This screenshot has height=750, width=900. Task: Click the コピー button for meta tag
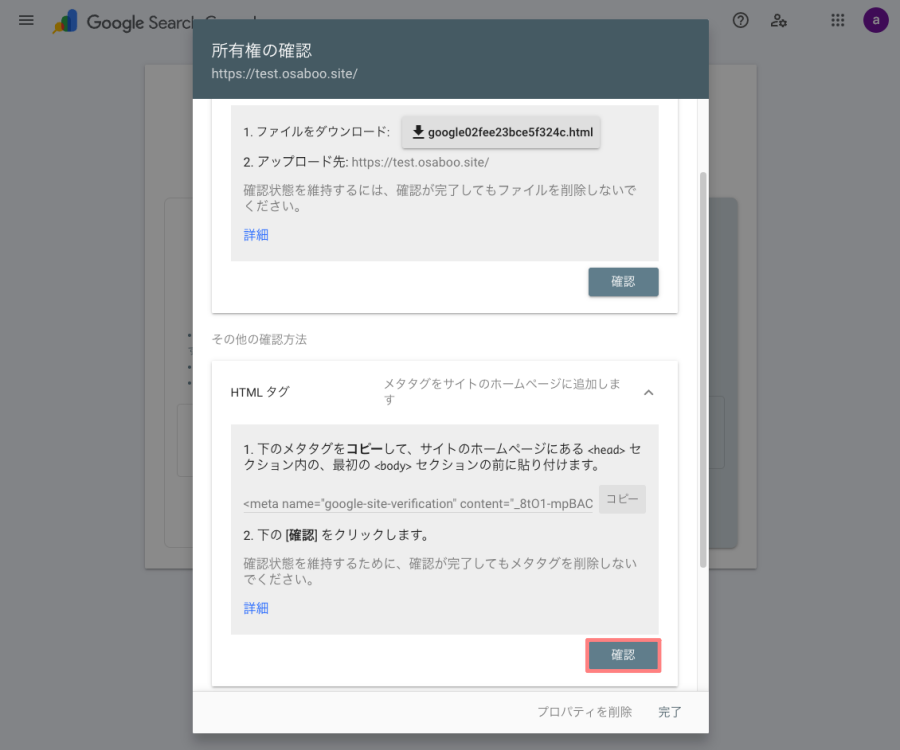pyautogui.click(x=622, y=499)
